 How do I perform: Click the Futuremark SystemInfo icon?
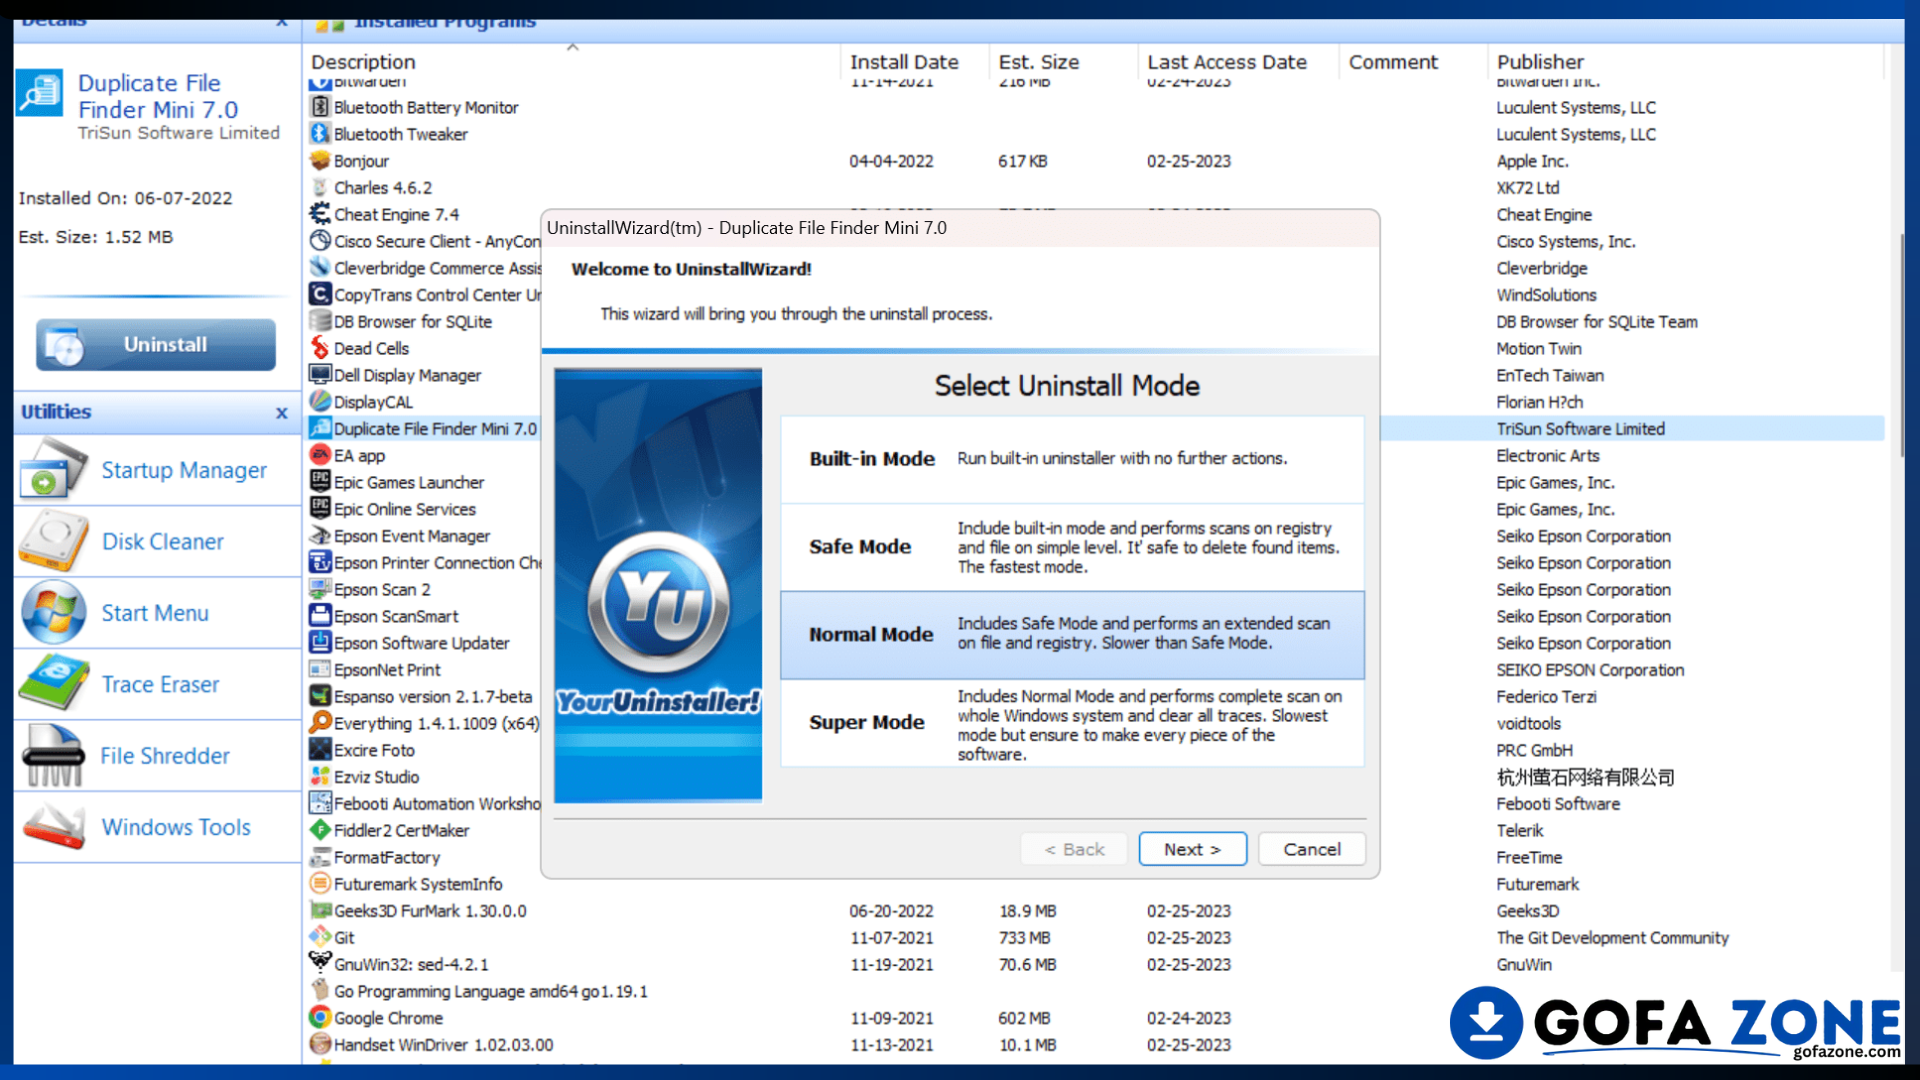coord(320,884)
